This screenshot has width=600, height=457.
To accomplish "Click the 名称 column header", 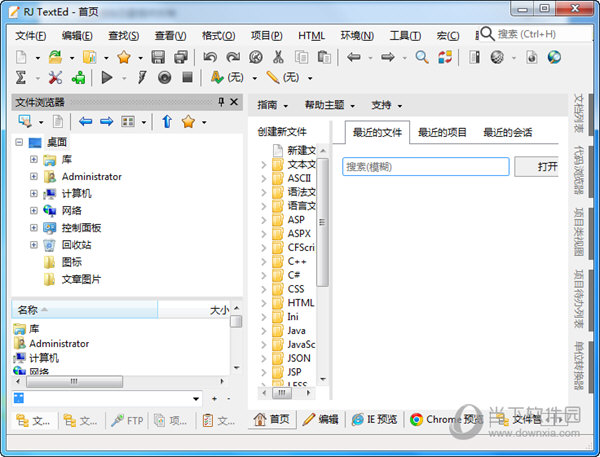I will click(x=85, y=309).
